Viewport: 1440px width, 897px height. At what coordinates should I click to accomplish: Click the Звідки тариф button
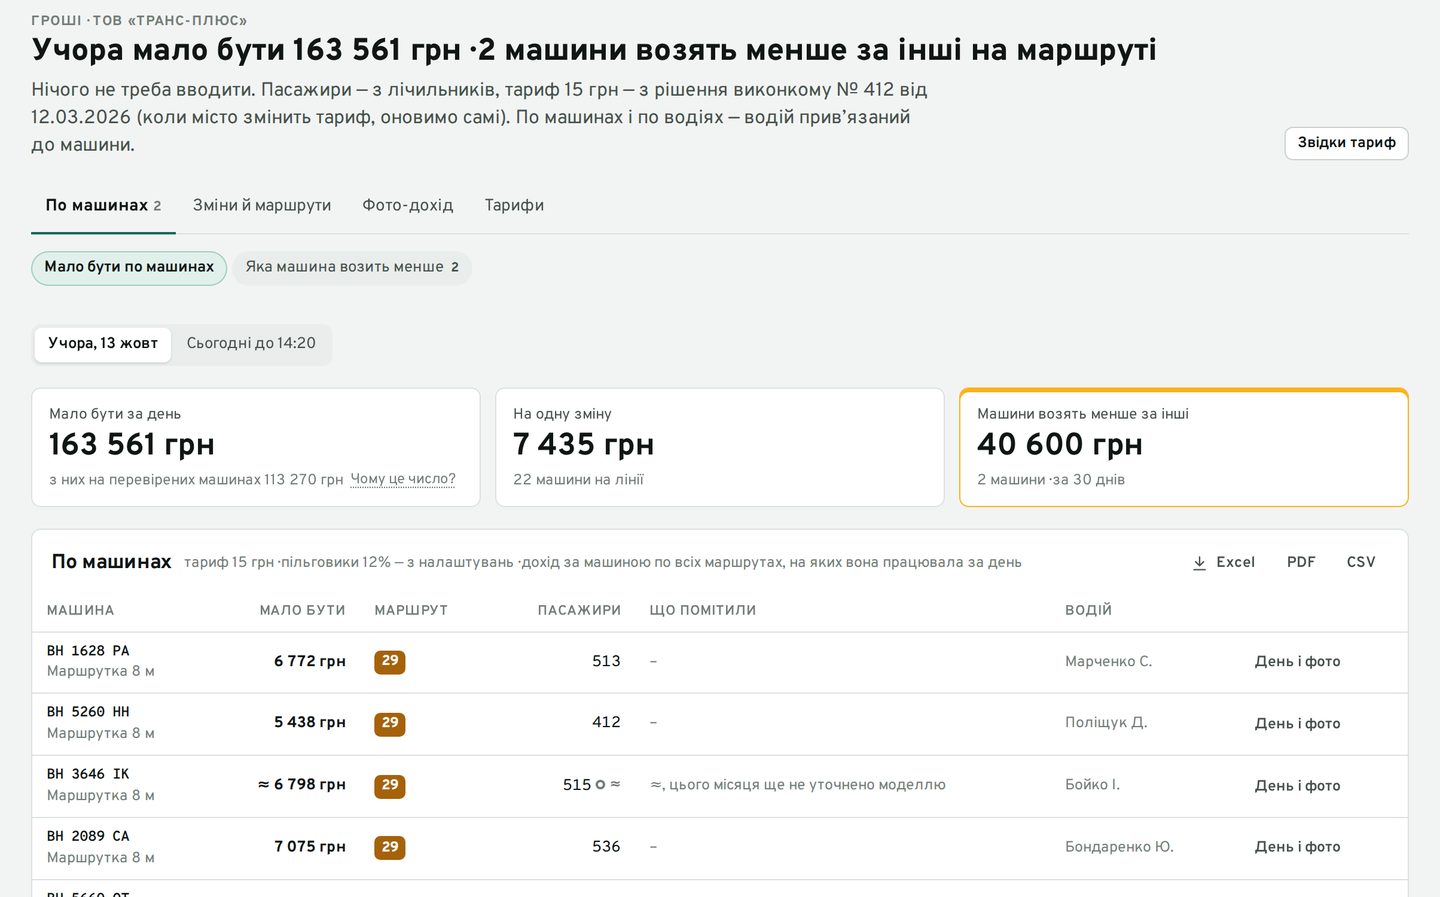coord(1346,143)
